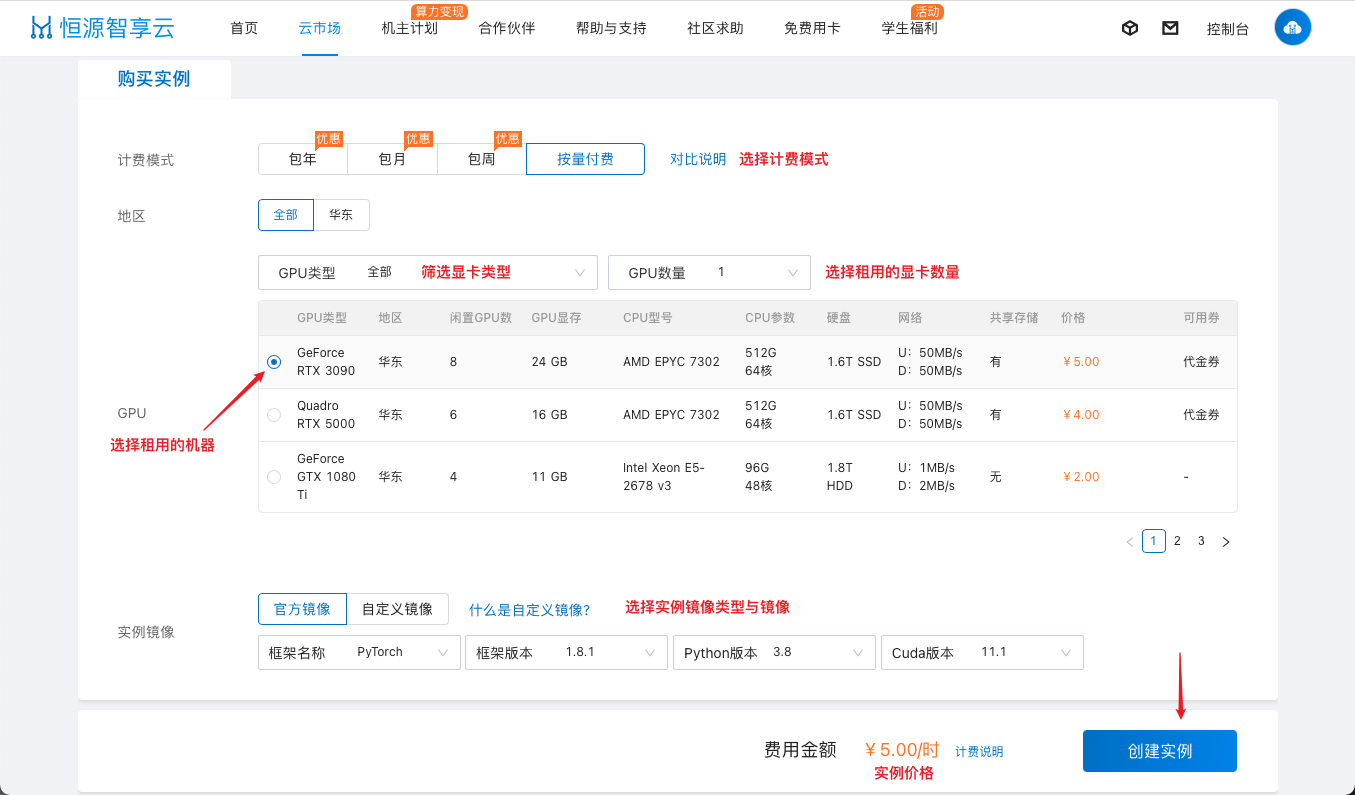Image resolution: width=1355 pixels, height=795 pixels.
Task: Open the 计费说明 link
Action: coord(979,751)
